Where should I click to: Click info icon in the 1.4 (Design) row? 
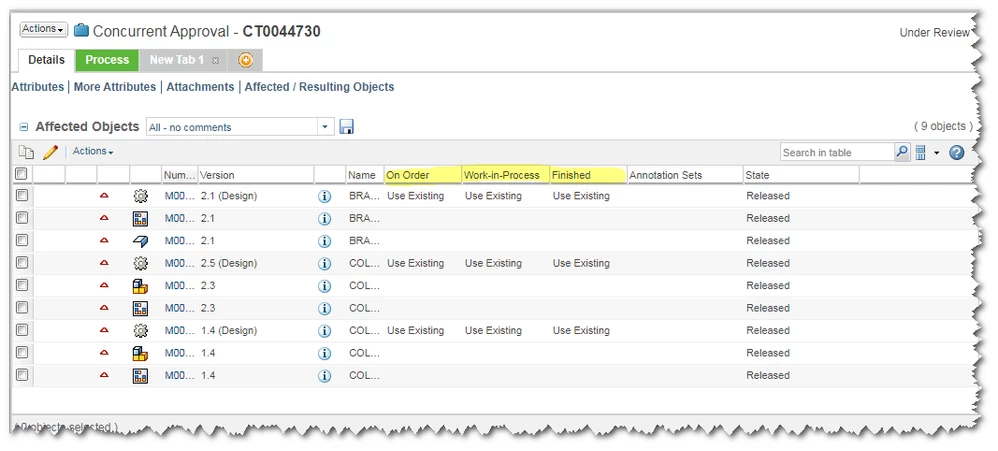[325, 331]
